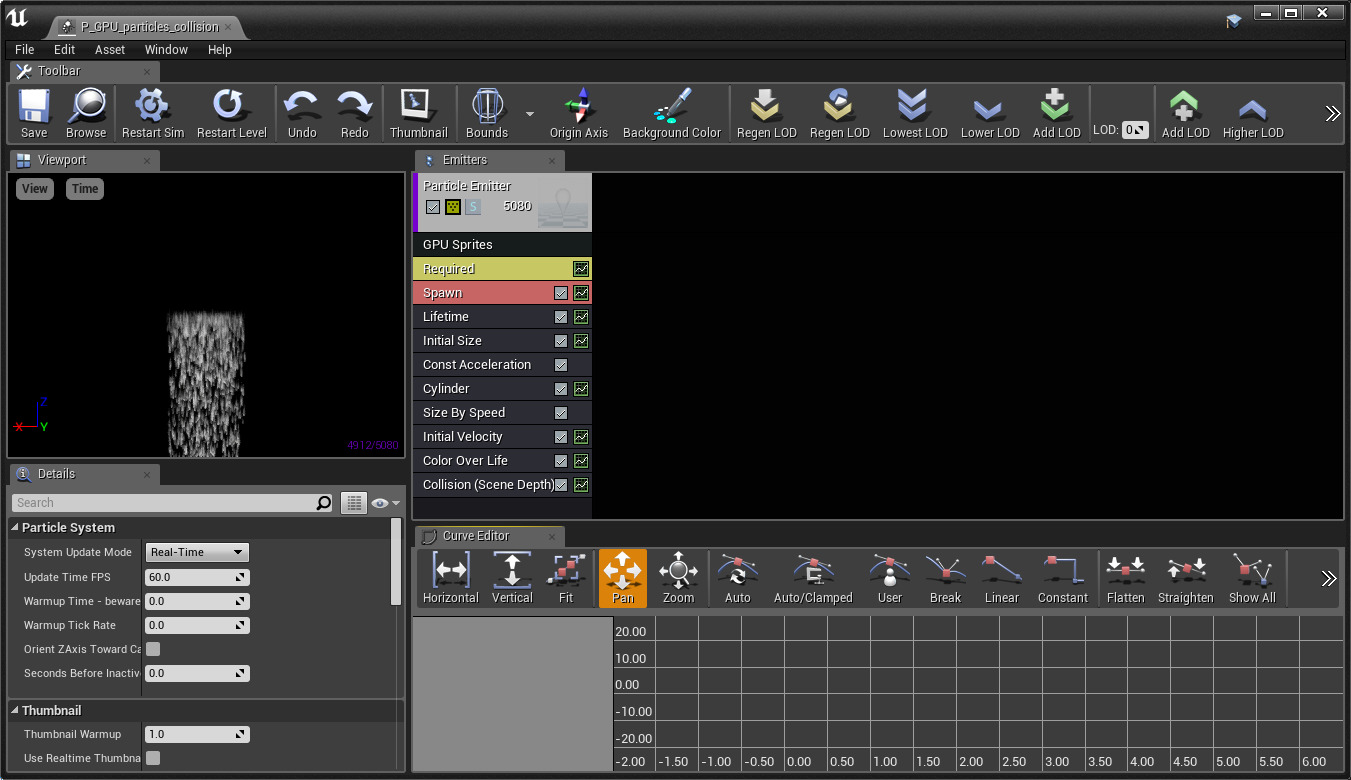Screen dimensions: 1351x780
Task: Click the Details search input field
Action: tap(165, 503)
